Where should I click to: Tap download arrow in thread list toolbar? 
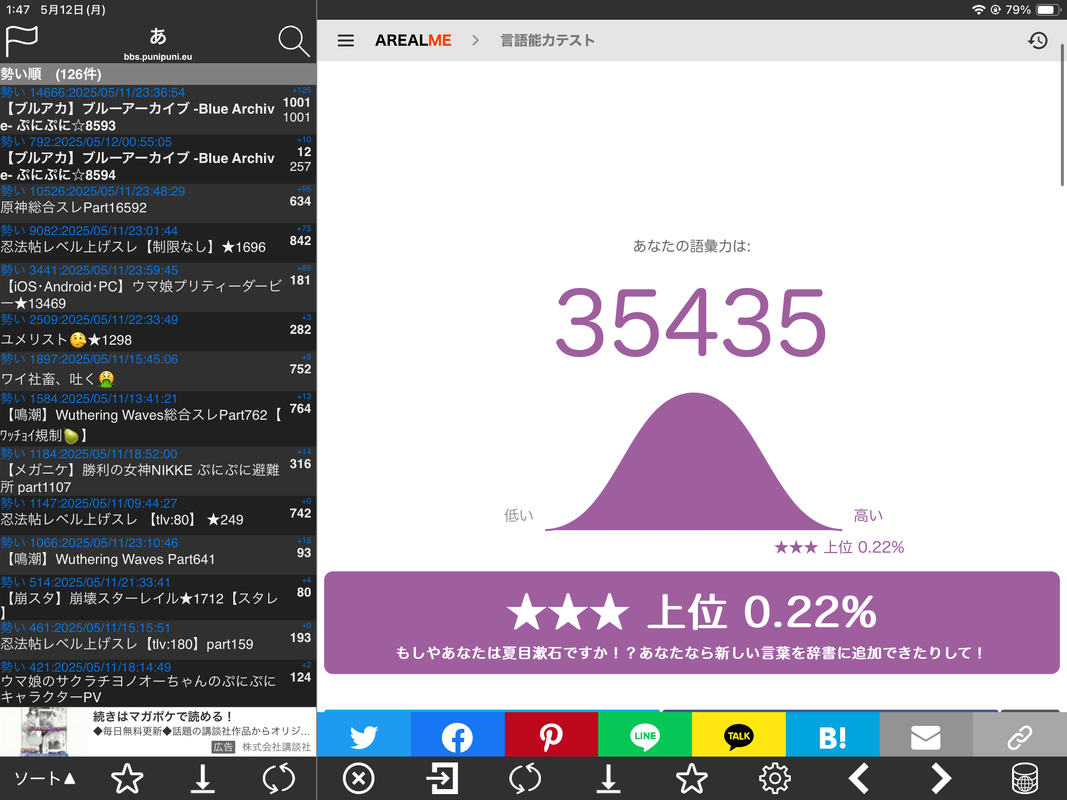point(202,778)
